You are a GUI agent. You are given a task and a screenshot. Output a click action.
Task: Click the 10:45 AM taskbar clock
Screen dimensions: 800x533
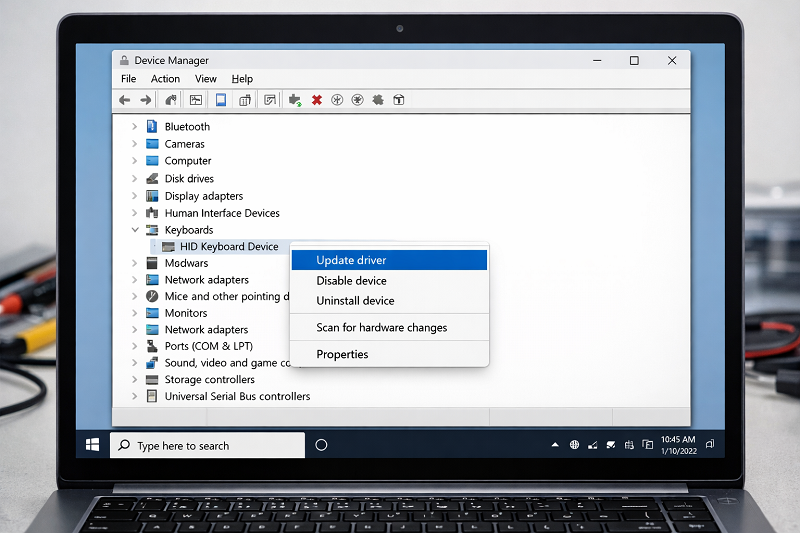coord(678,445)
